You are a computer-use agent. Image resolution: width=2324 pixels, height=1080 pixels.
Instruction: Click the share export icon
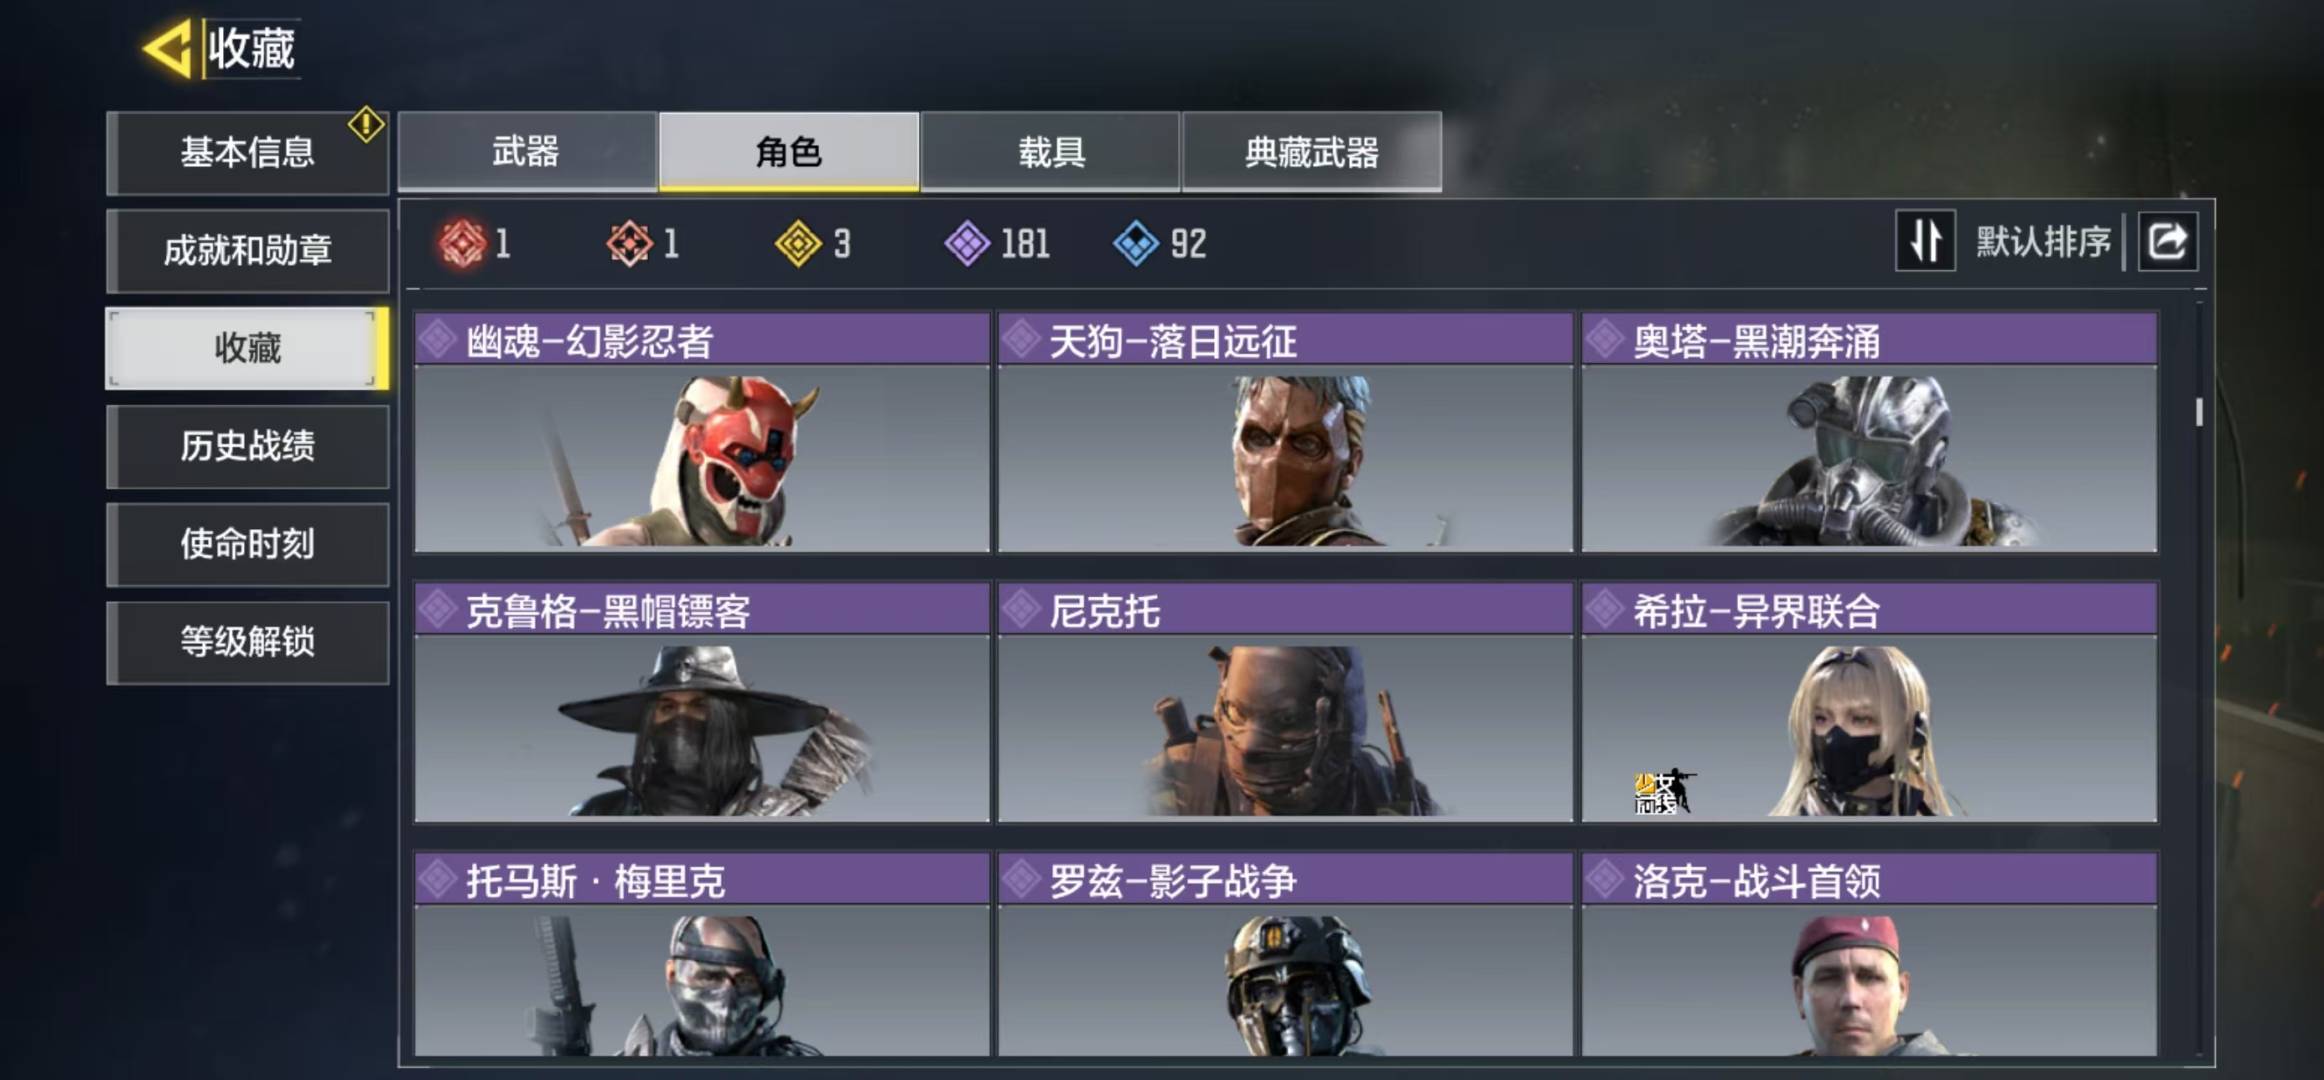2167,241
